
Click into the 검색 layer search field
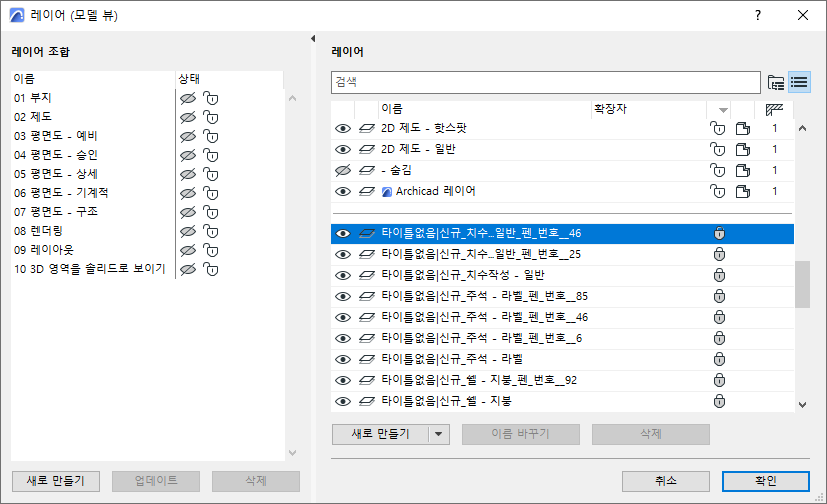[x=546, y=82]
